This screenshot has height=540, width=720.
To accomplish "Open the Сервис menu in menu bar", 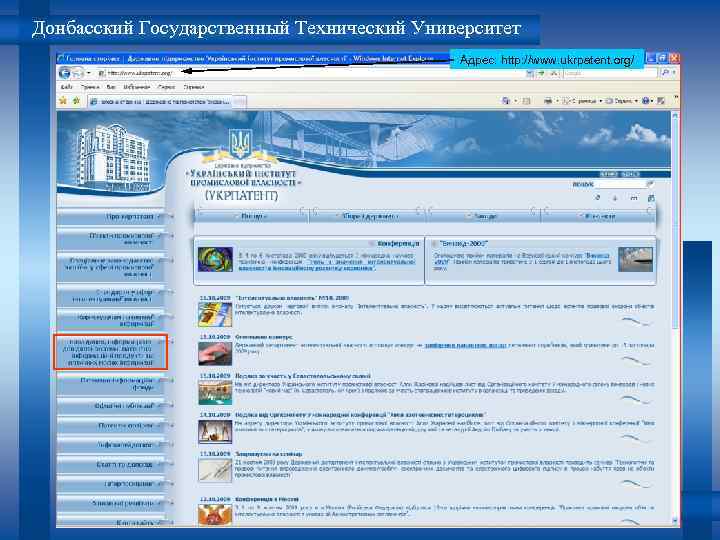I will tap(166, 87).
